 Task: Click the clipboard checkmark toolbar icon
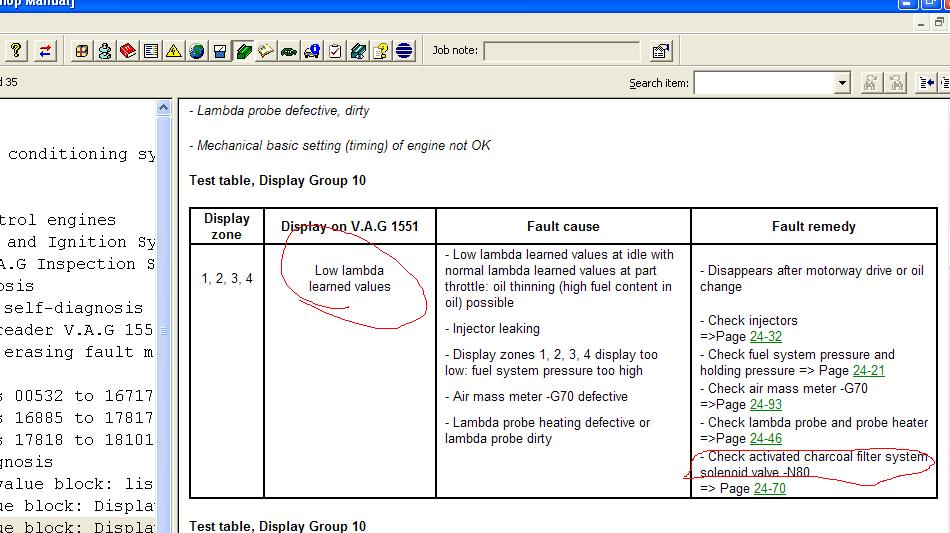tap(335, 51)
